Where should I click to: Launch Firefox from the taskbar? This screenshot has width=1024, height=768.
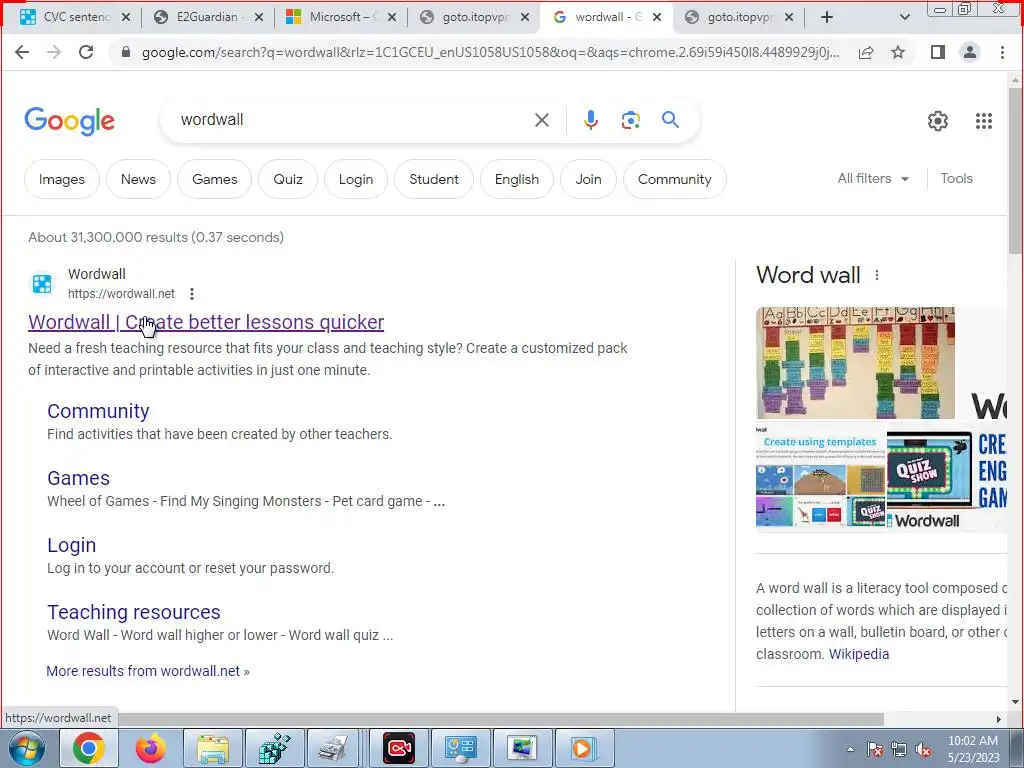[x=150, y=748]
